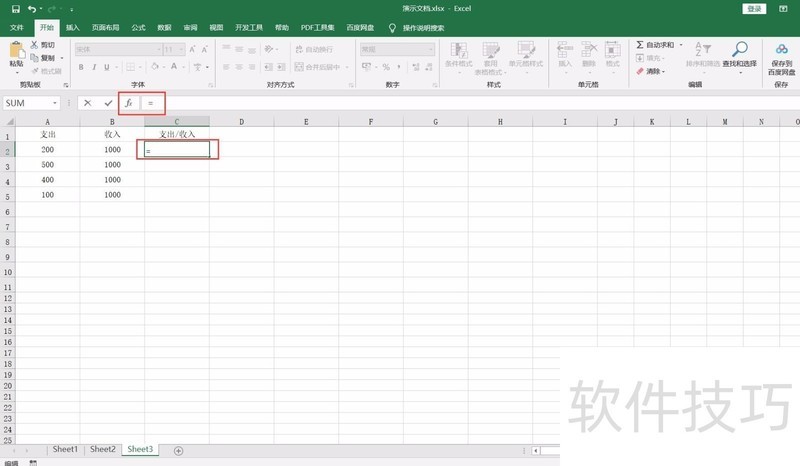Click the Tell Me search box (操作说明搜索)
Image resolution: width=800 pixels, height=466 pixels.
(423, 28)
